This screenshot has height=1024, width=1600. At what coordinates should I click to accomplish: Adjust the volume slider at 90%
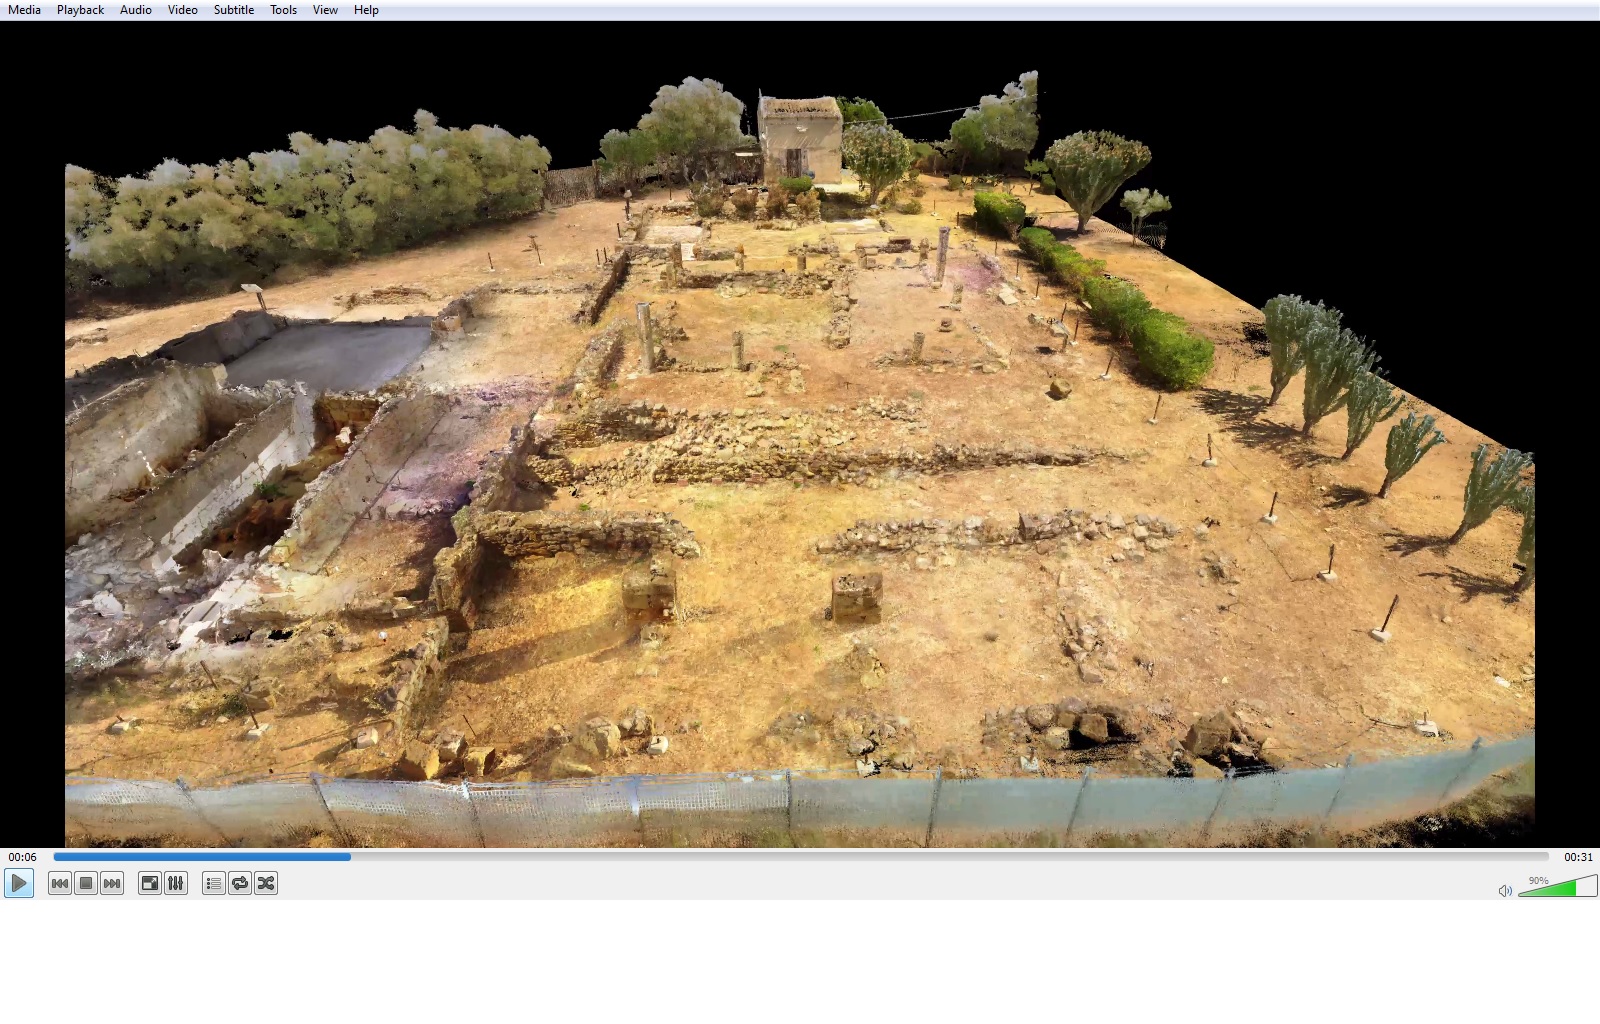click(1557, 886)
